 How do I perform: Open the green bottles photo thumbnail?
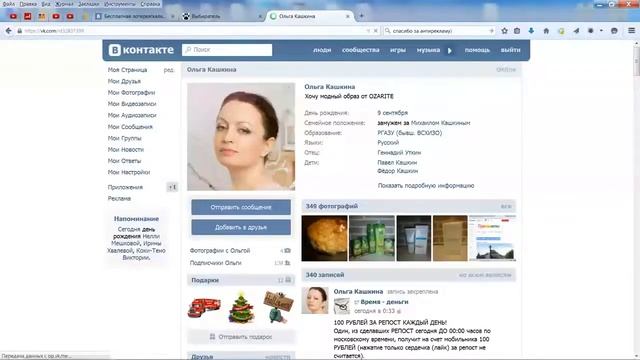(x=372, y=238)
